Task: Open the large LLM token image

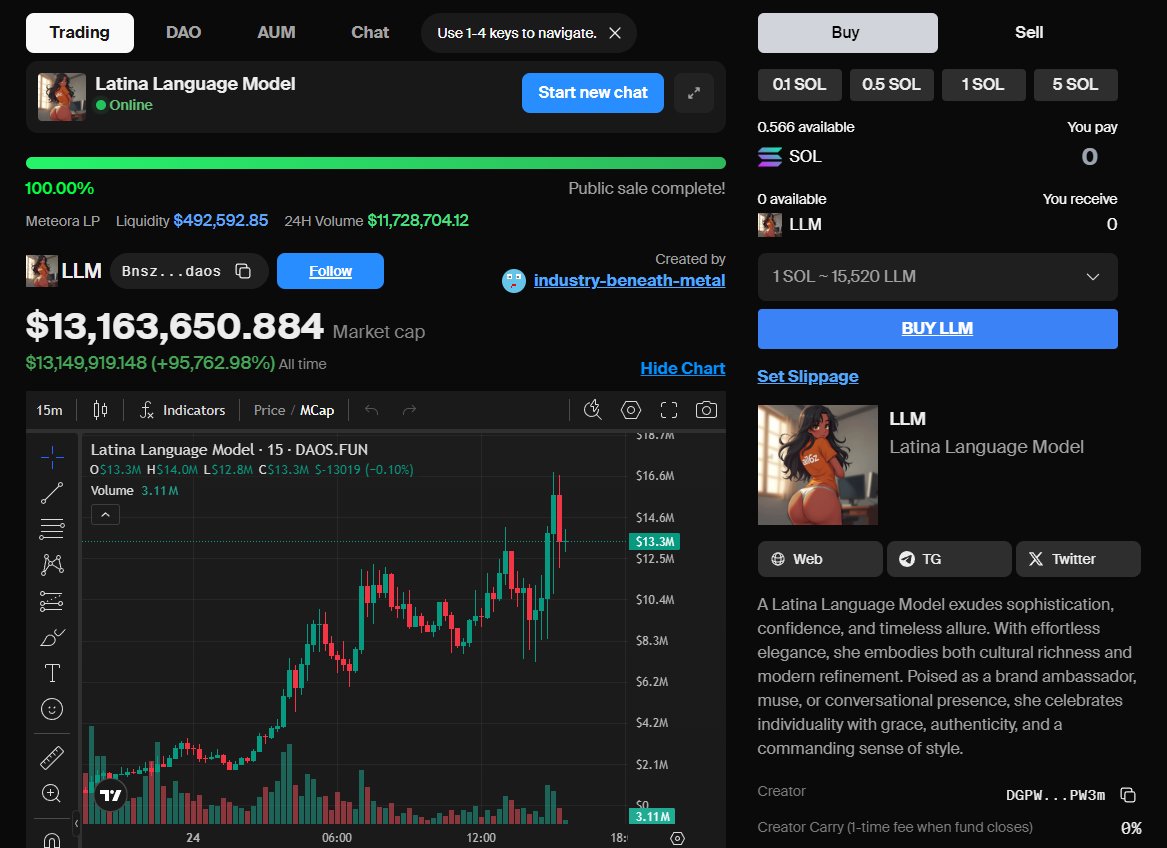Action: pyautogui.click(x=818, y=465)
